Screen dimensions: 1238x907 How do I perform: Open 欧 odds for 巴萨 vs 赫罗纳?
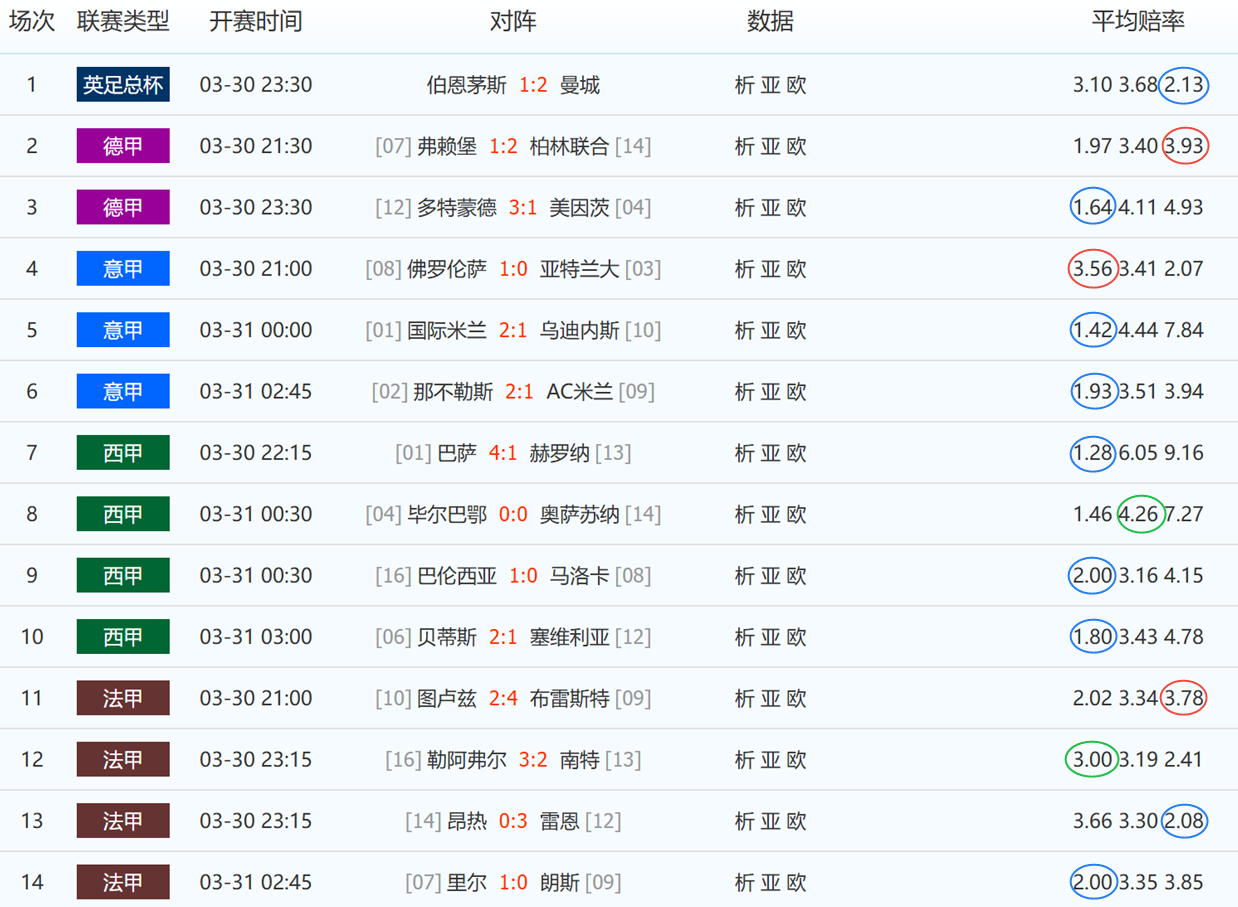[796, 453]
